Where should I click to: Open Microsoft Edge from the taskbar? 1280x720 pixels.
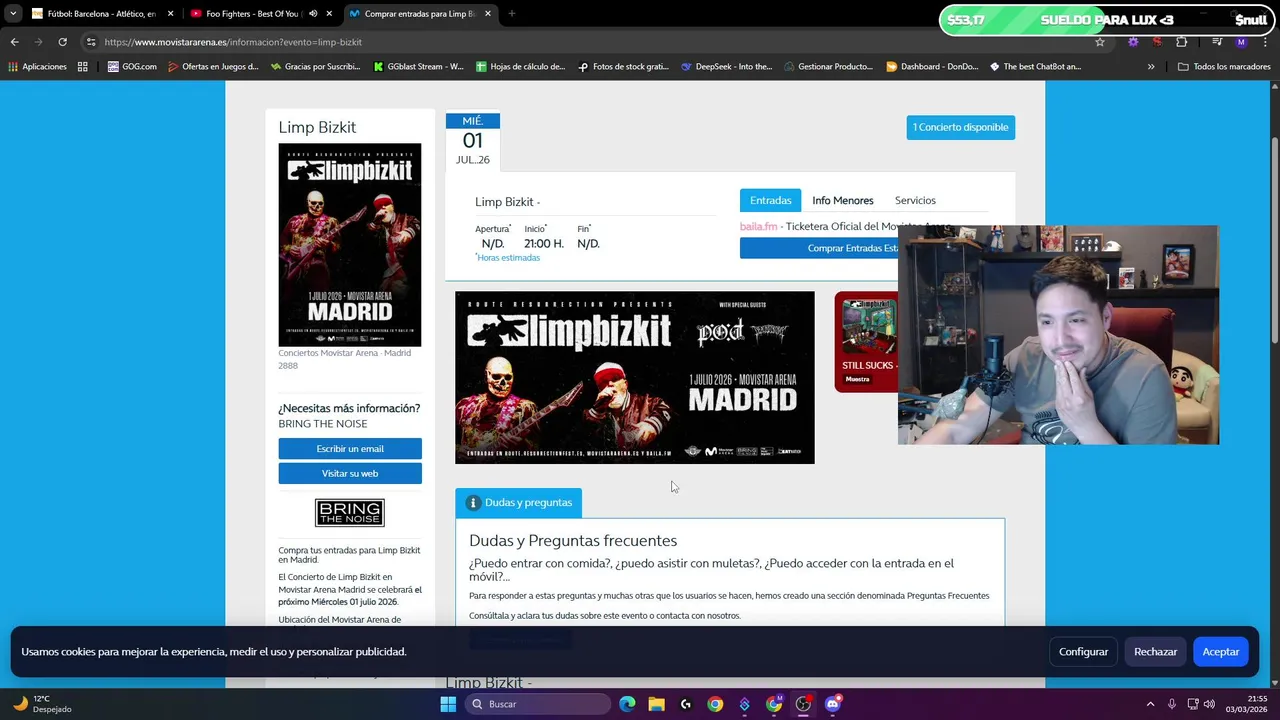pyautogui.click(x=627, y=704)
